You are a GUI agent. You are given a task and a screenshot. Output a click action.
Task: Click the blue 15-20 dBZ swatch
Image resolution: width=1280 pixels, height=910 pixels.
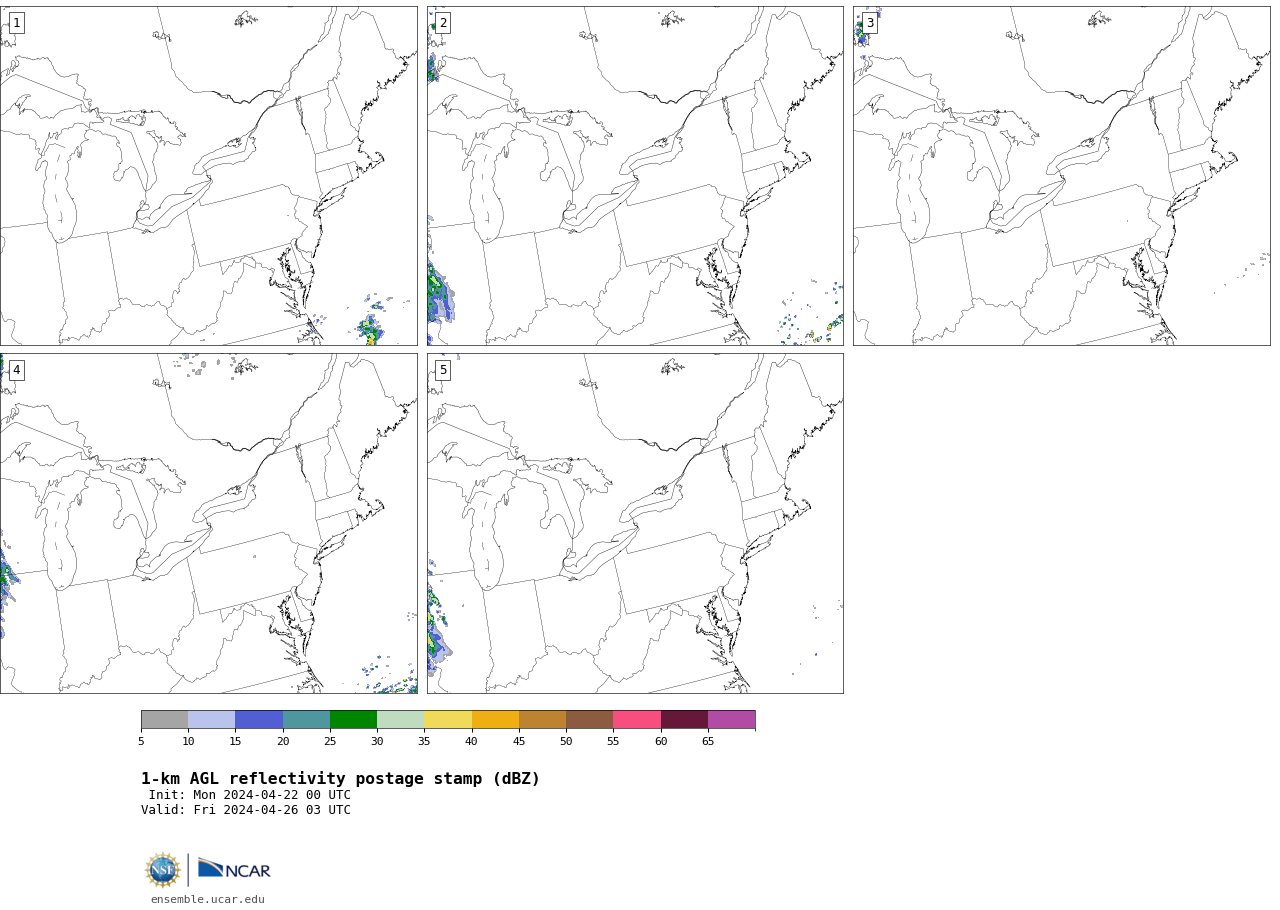click(x=259, y=720)
